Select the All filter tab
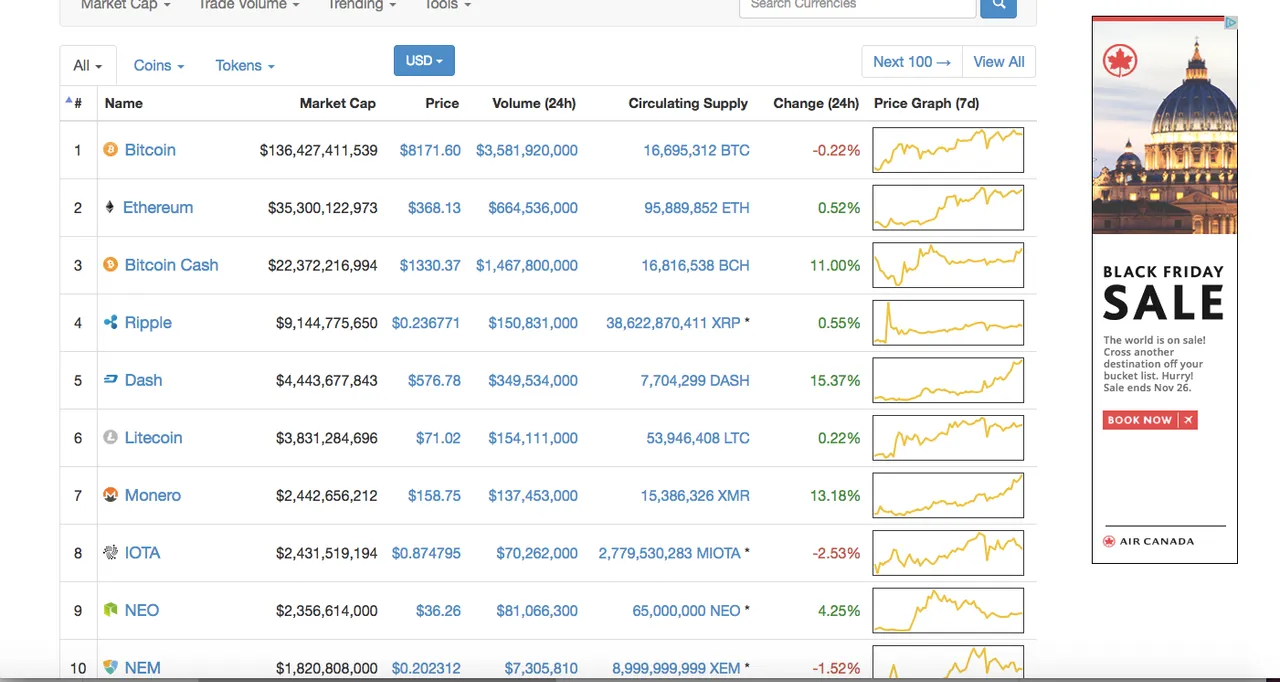 (x=88, y=65)
